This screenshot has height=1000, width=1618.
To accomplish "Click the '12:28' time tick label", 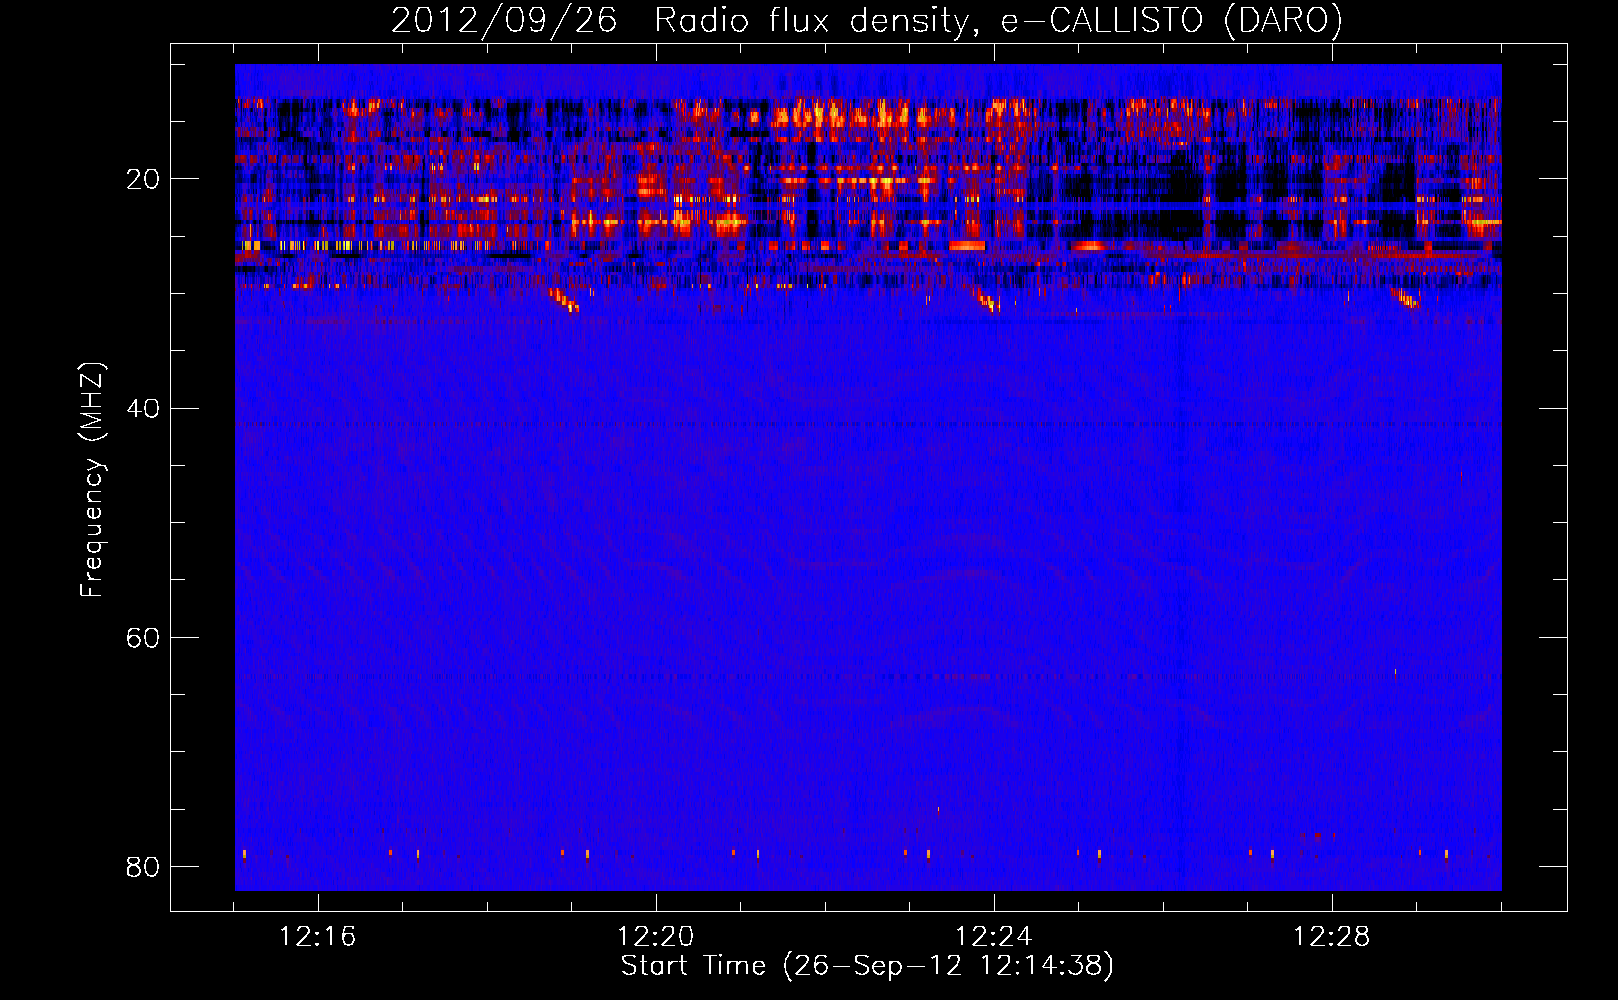I will pyautogui.click(x=1332, y=937).
